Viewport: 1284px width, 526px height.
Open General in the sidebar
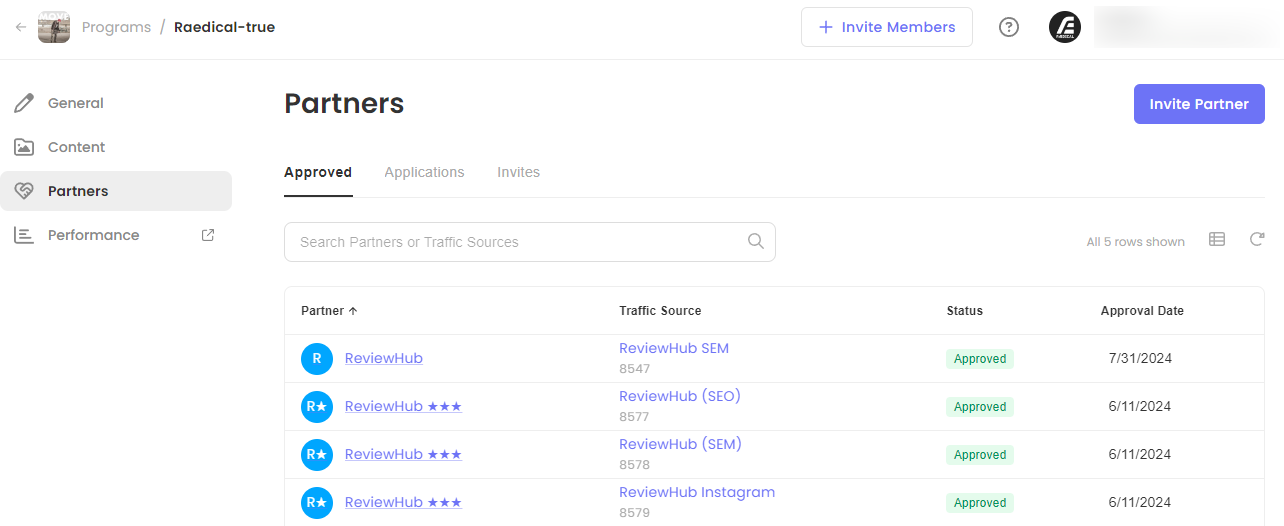point(75,103)
